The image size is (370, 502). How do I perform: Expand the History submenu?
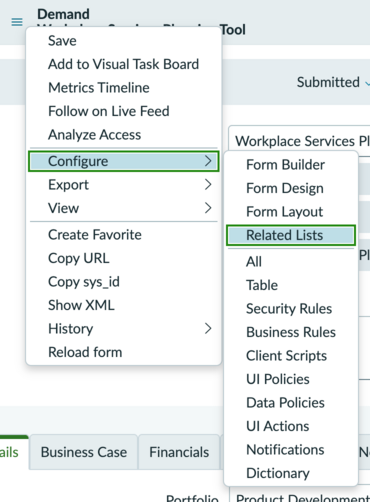[x=124, y=329]
